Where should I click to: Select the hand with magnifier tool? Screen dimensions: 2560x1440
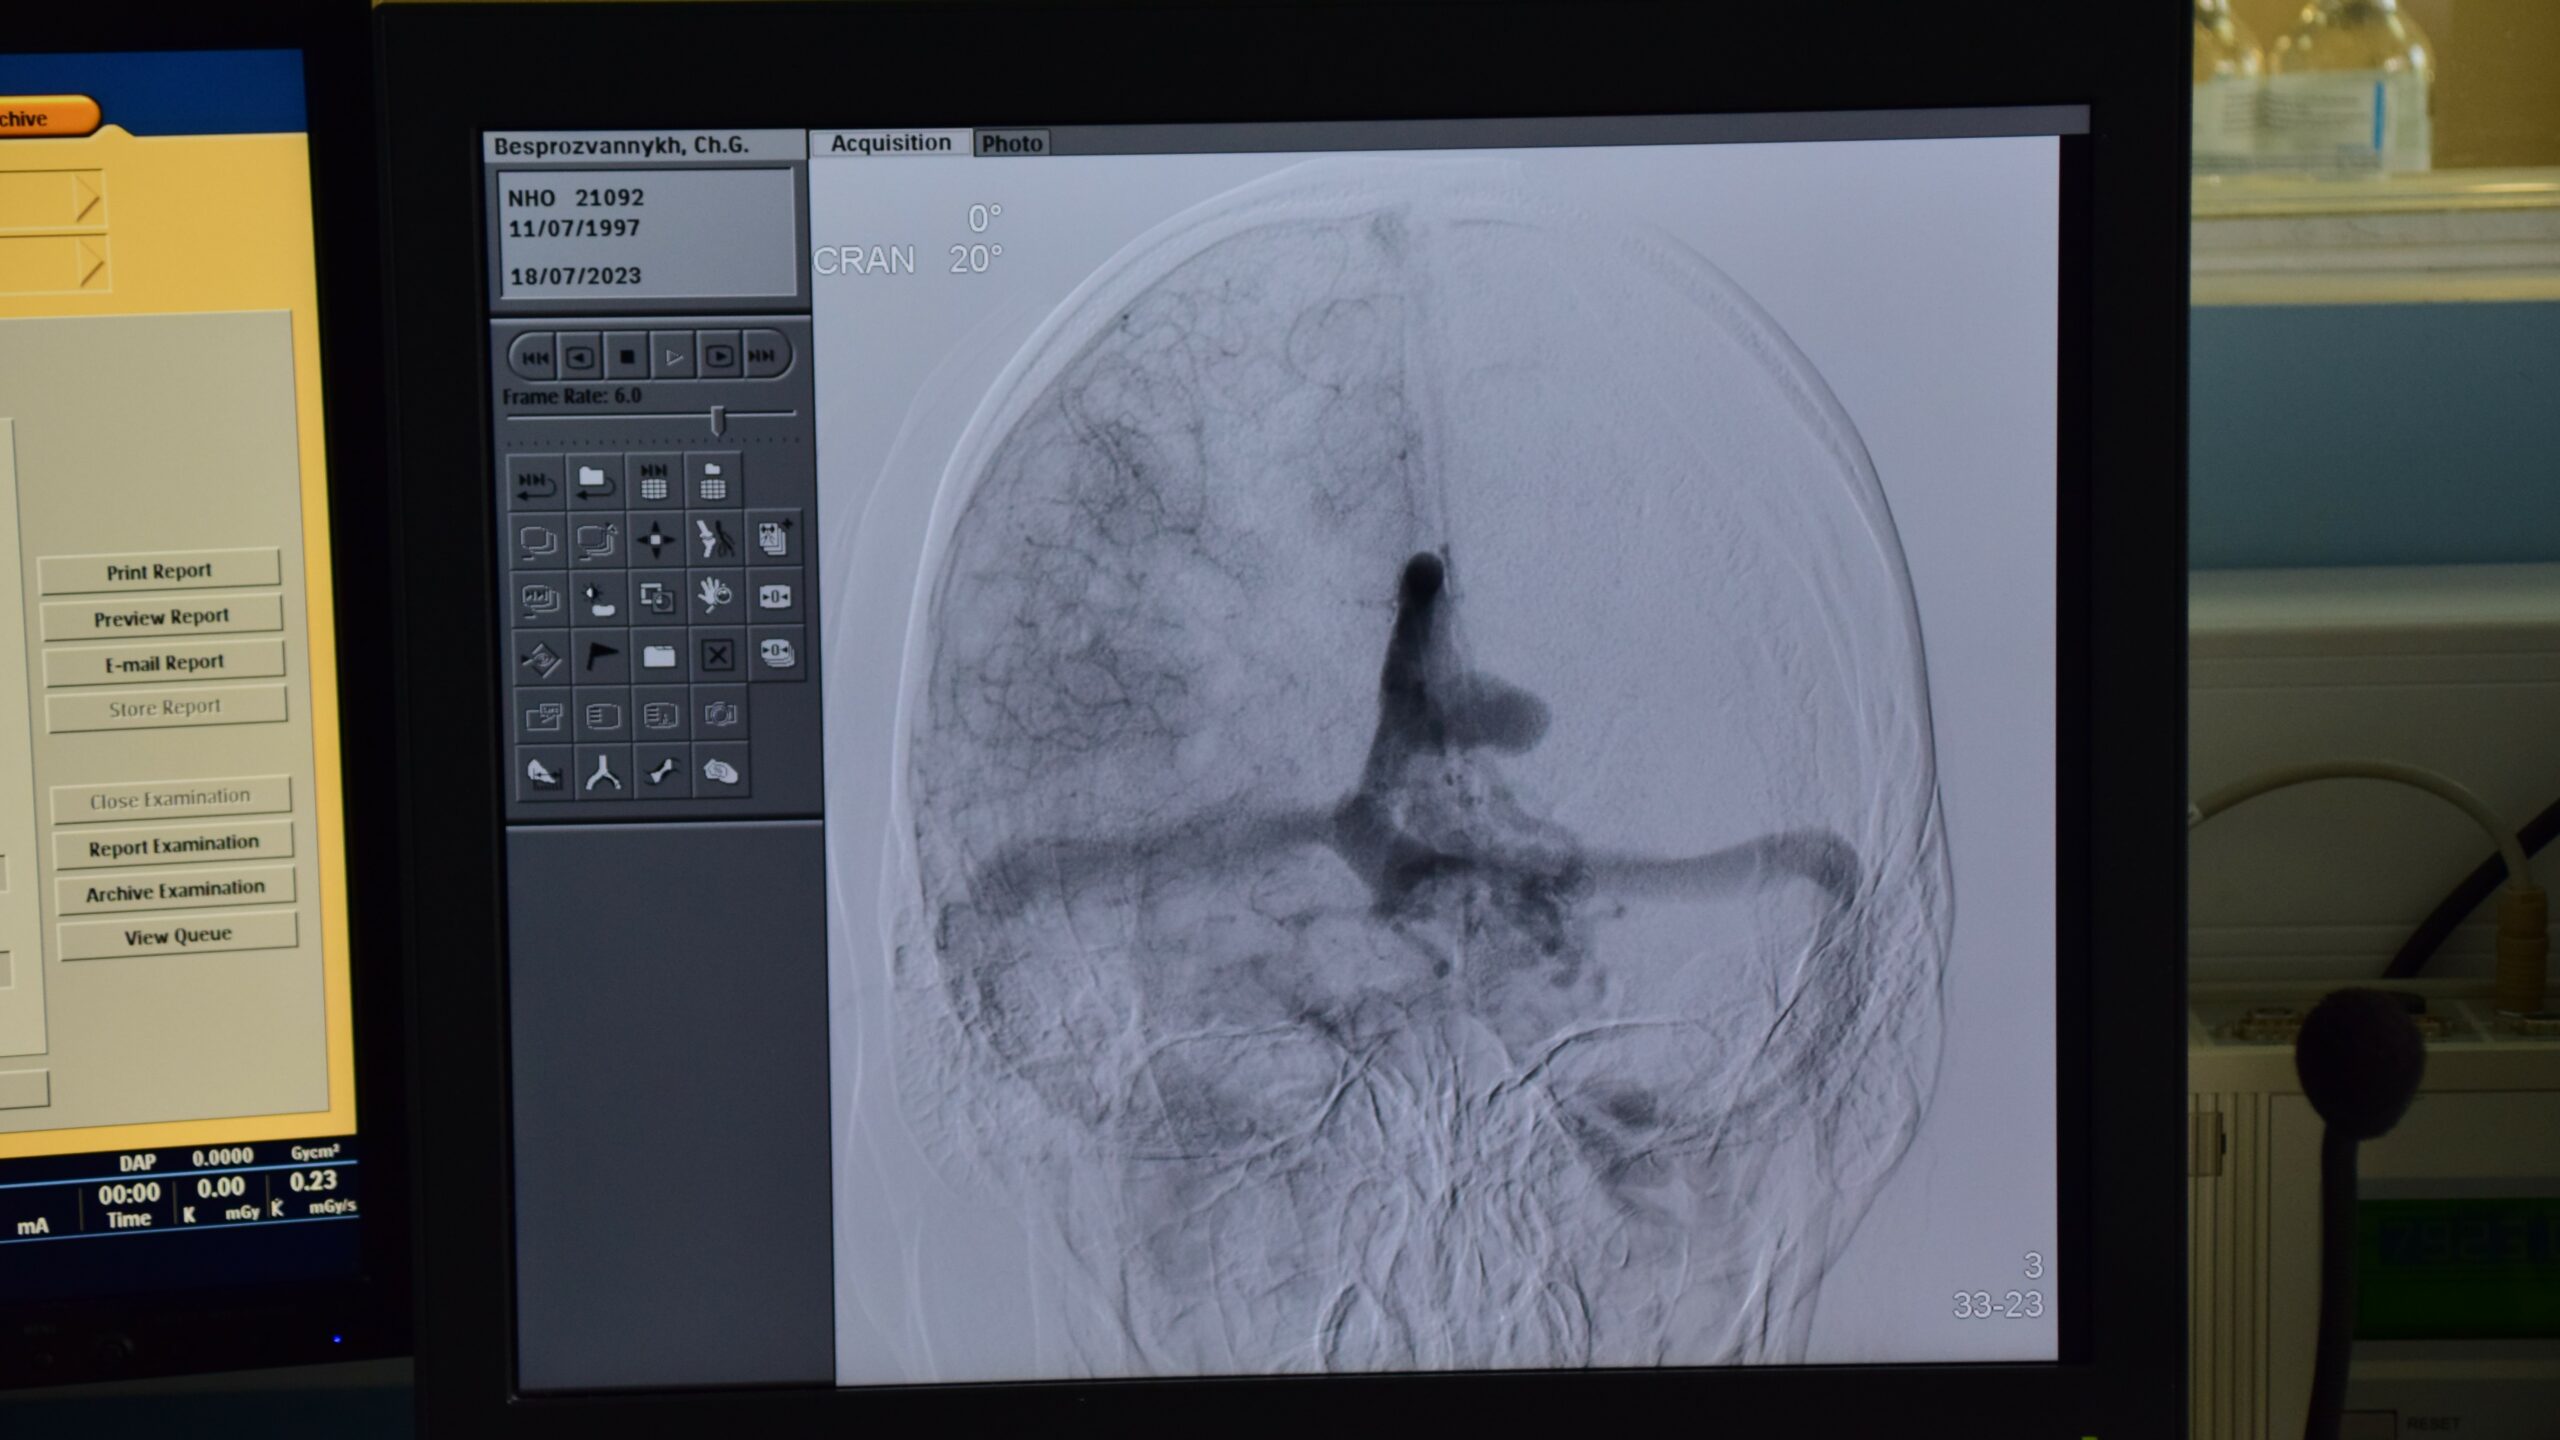pos(716,597)
